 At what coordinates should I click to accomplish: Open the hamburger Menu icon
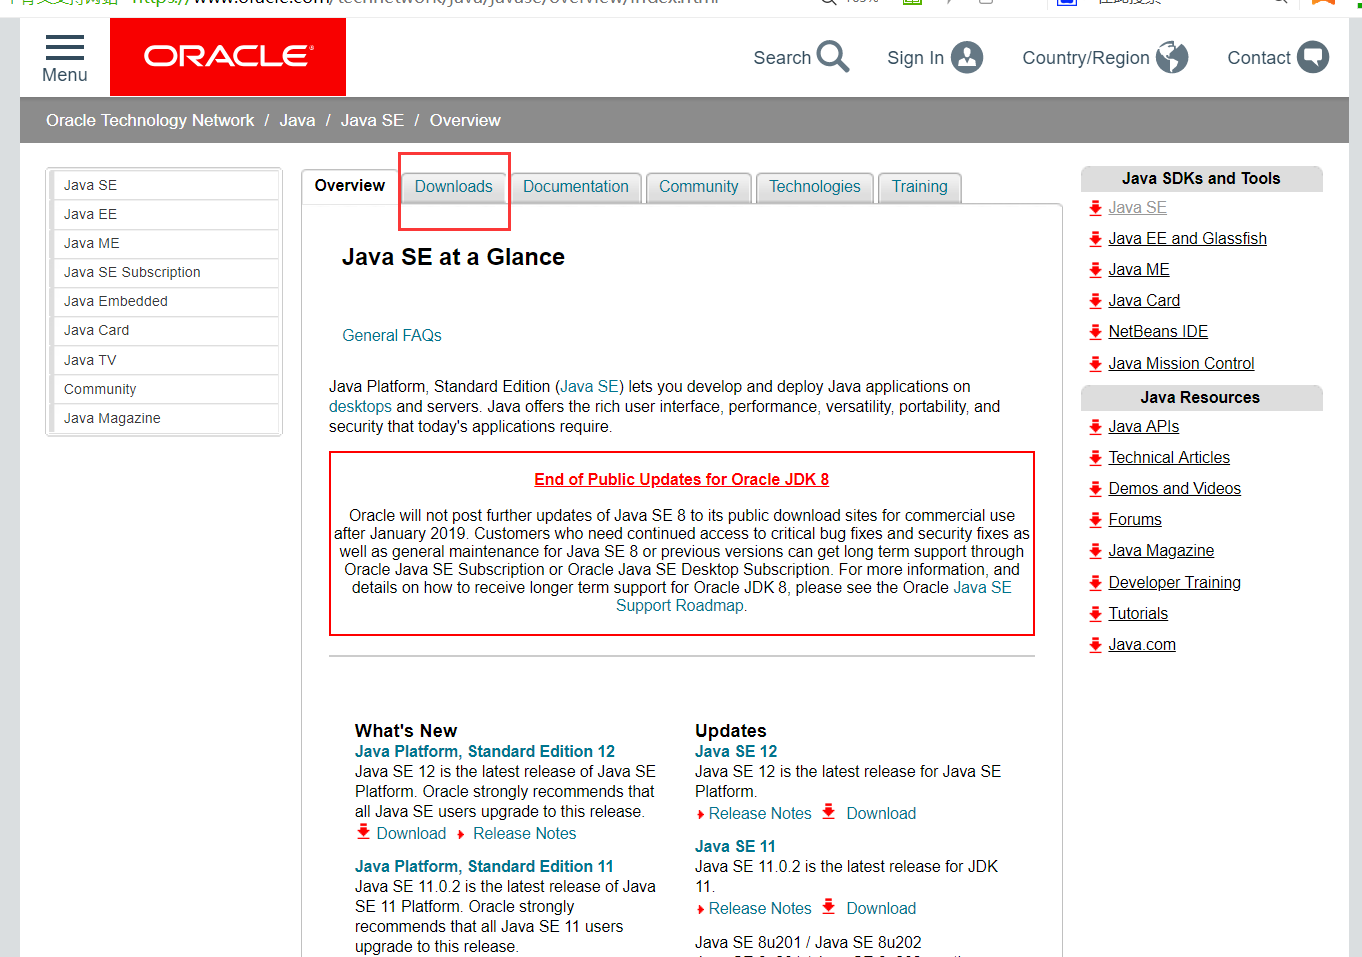click(x=65, y=47)
